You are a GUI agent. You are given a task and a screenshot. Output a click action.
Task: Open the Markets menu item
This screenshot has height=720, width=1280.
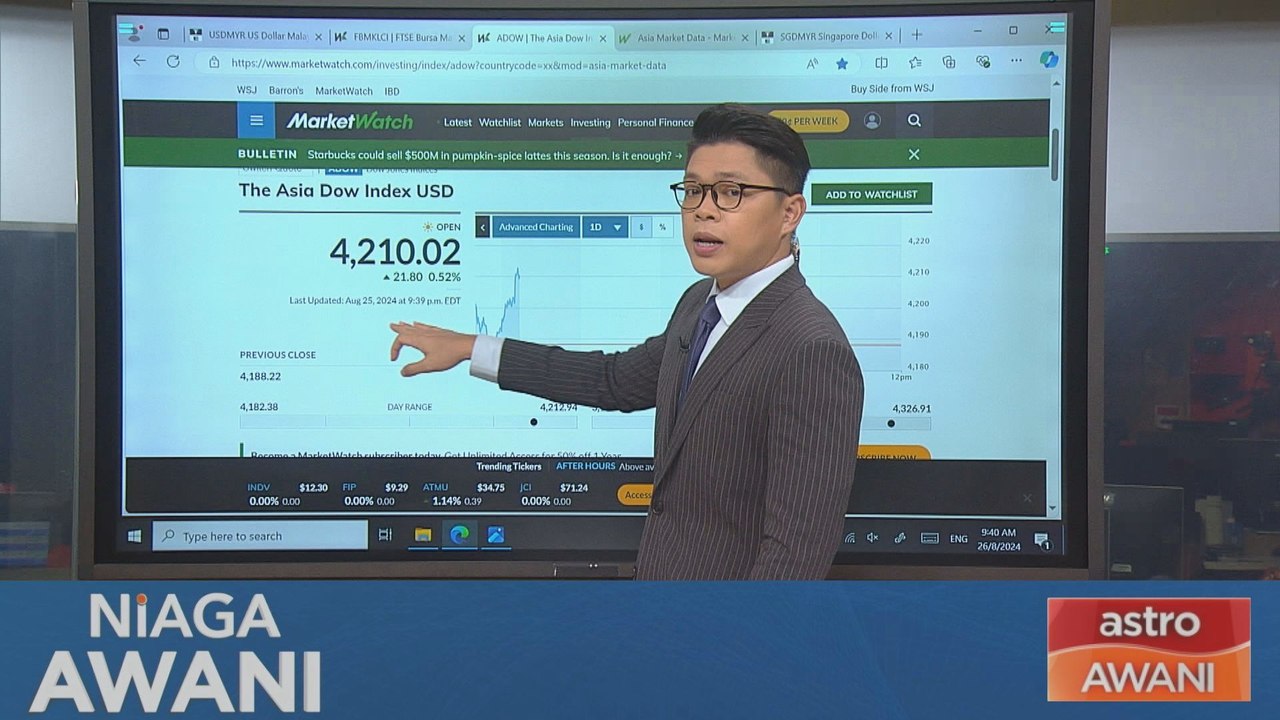(546, 123)
